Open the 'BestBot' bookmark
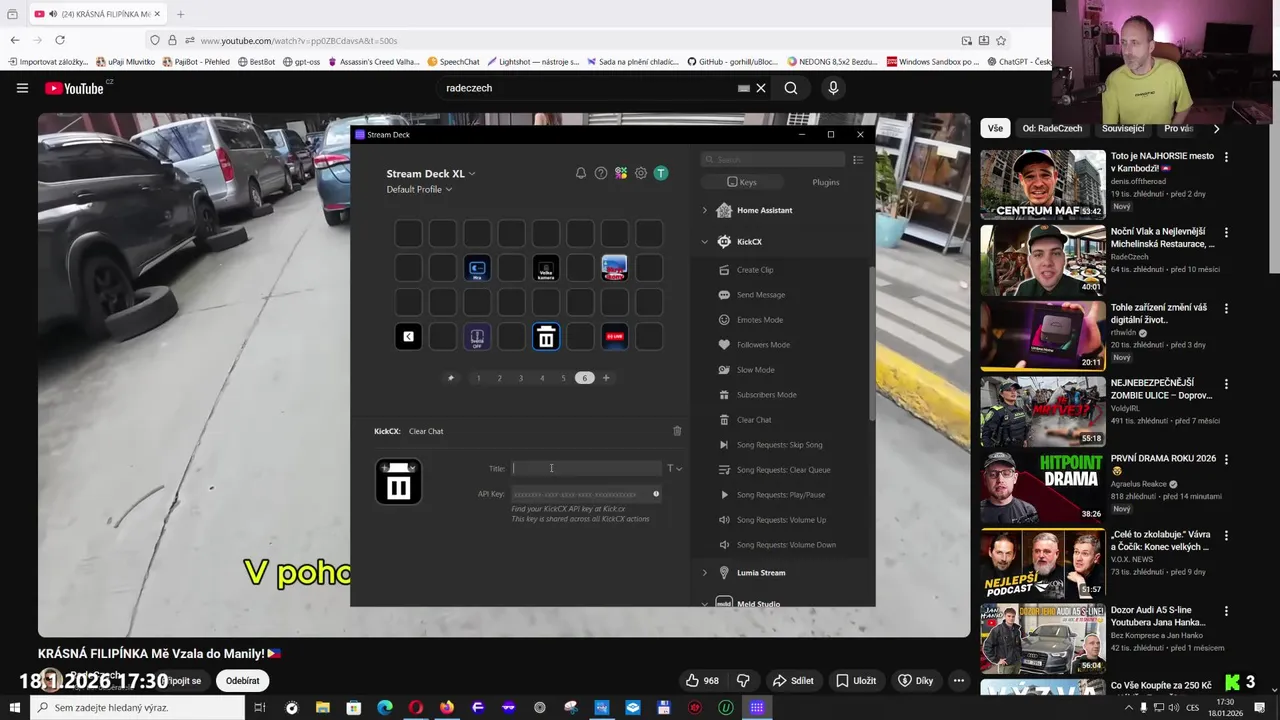The width and height of the screenshot is (1280, 720). point(256,62)
